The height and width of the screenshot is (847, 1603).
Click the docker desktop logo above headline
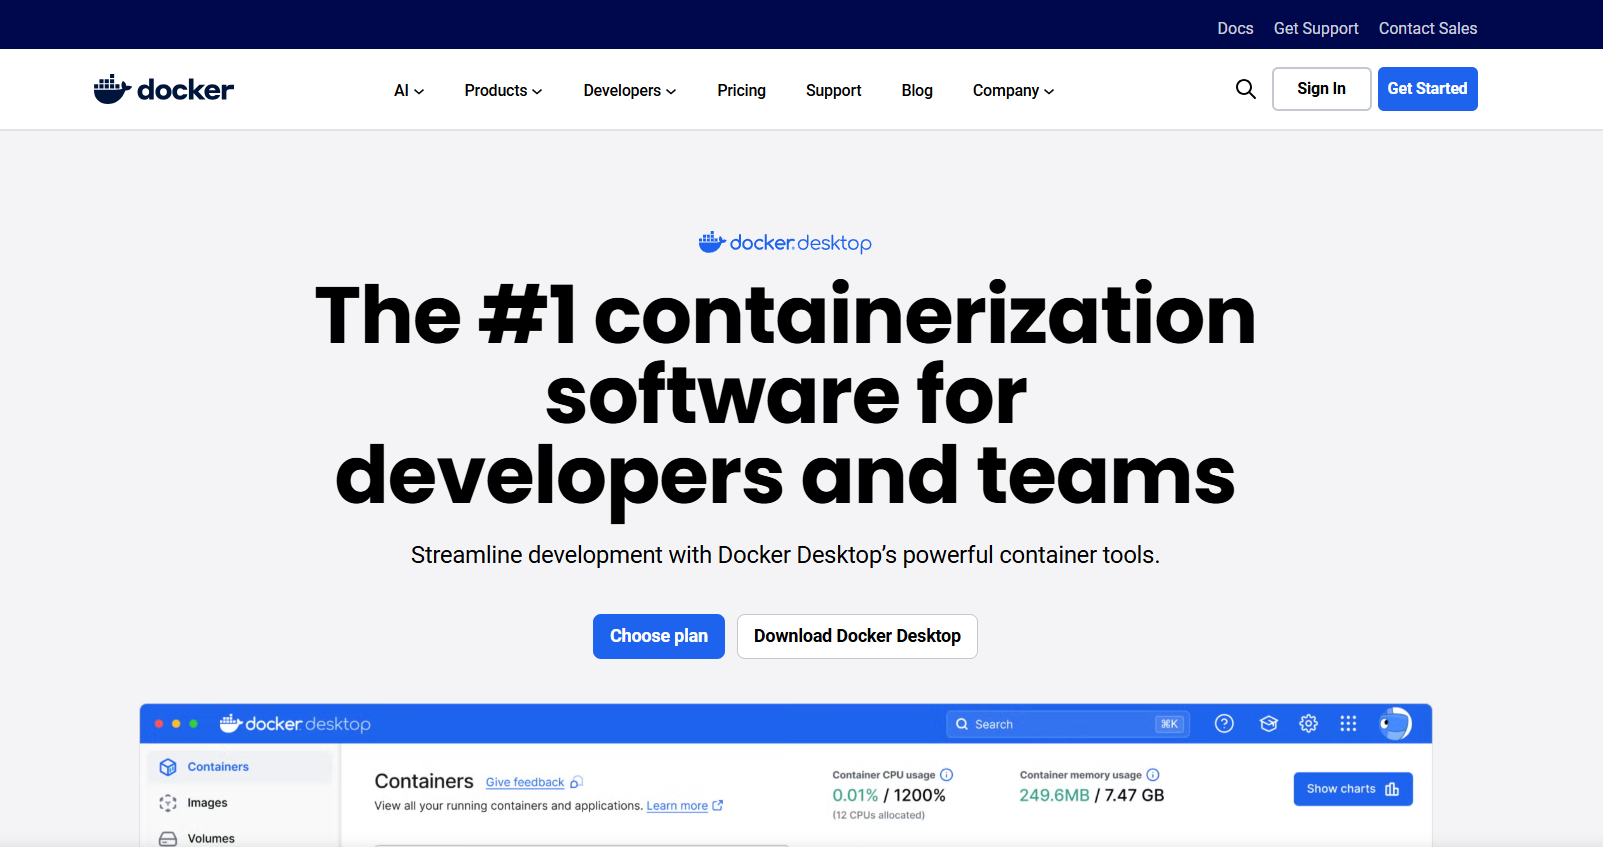[785, 242]
